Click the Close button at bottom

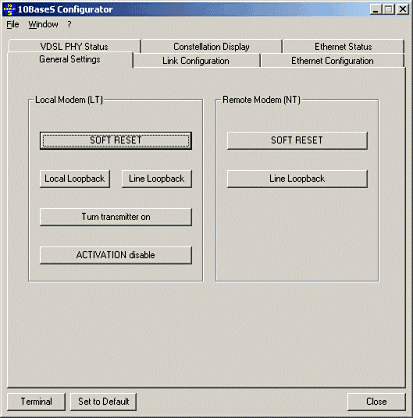click(x=376, y=402)
